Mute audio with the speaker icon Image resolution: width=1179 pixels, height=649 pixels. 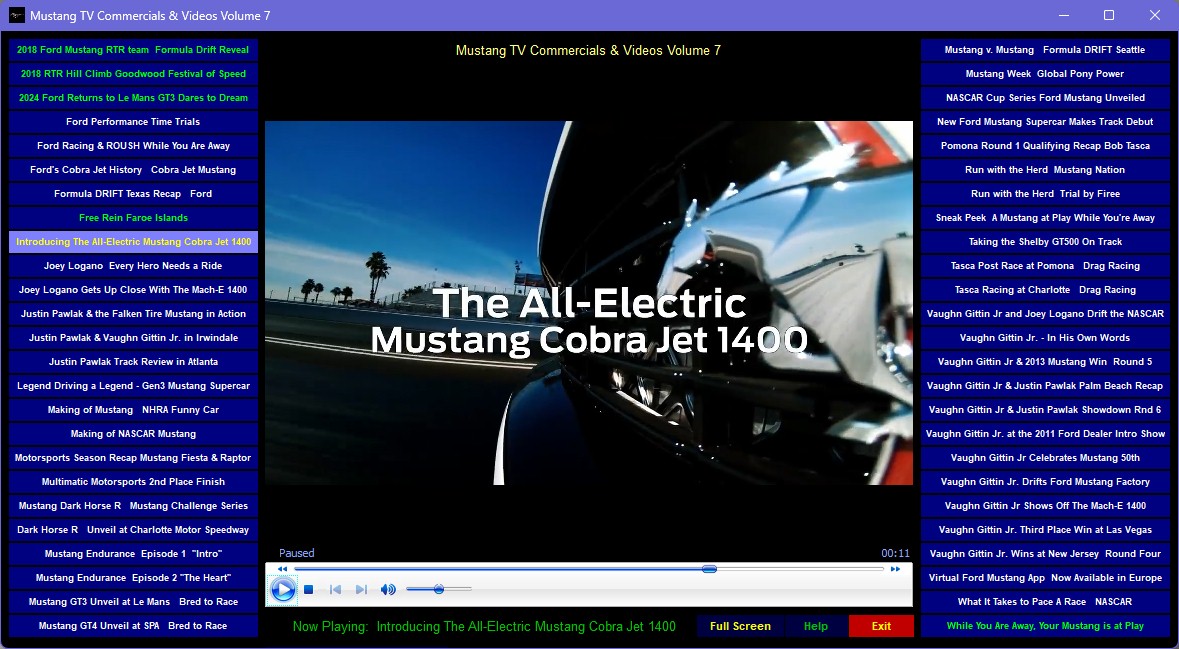388,590
